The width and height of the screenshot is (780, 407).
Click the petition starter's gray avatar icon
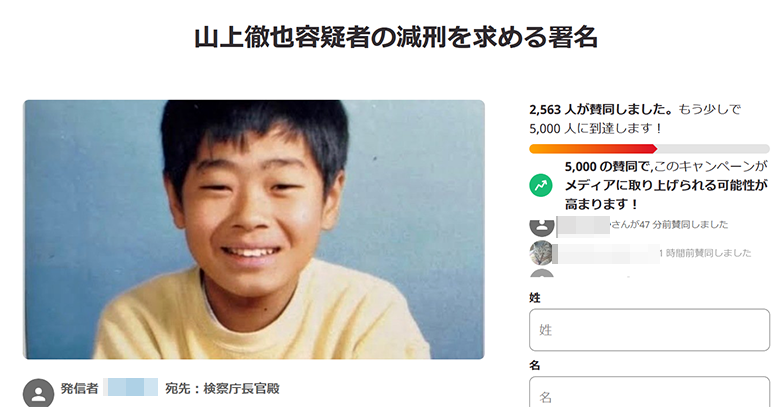pyautogui.click(x=38, y=393)
